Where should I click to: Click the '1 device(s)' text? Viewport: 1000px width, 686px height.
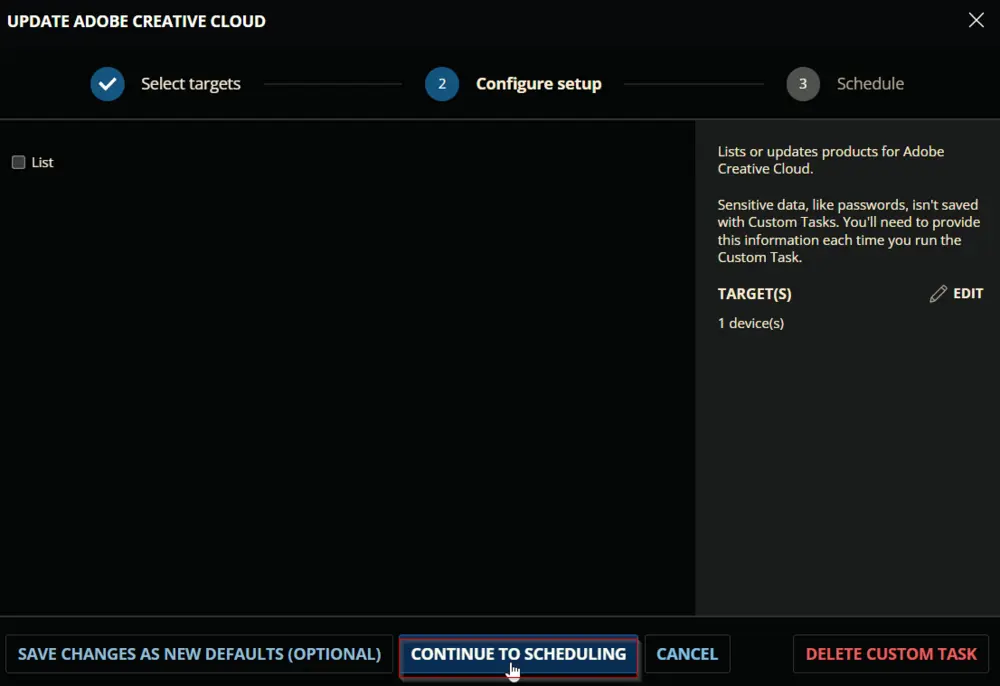(751, 323)
